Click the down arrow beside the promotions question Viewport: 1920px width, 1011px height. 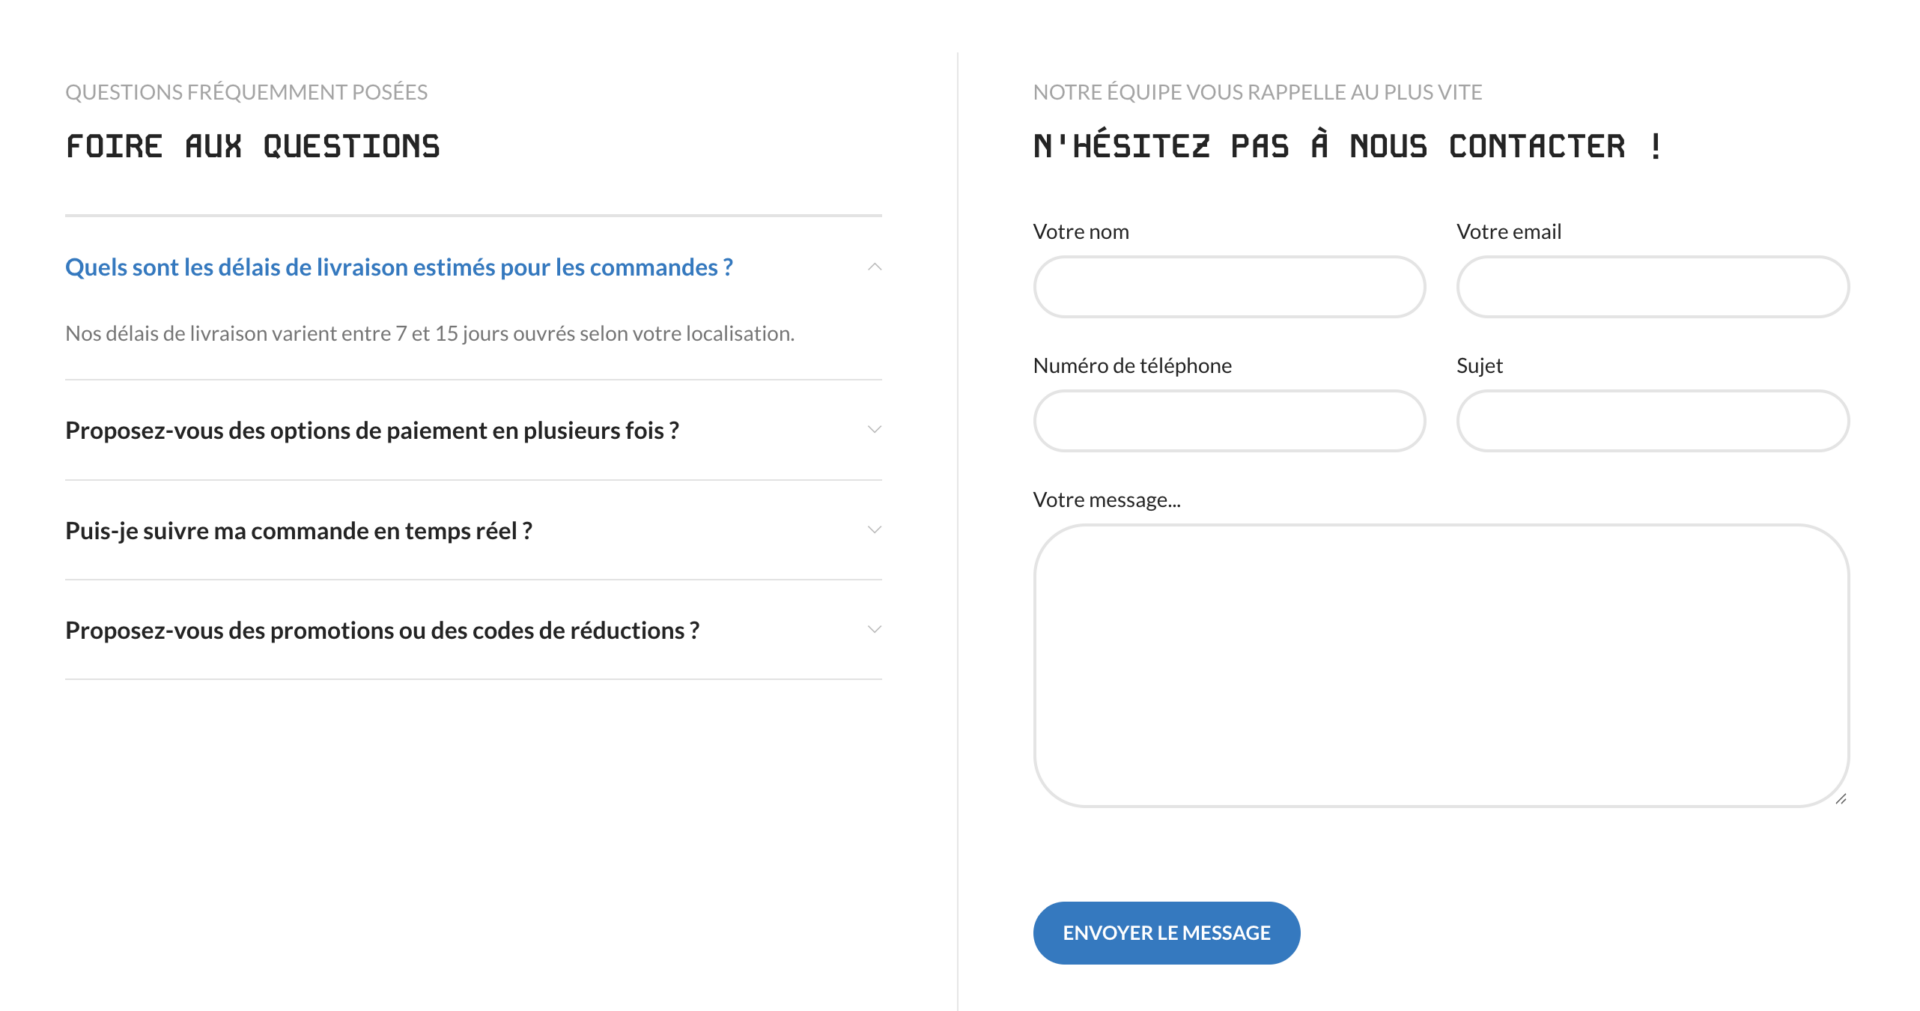click(x=874, y=629)
